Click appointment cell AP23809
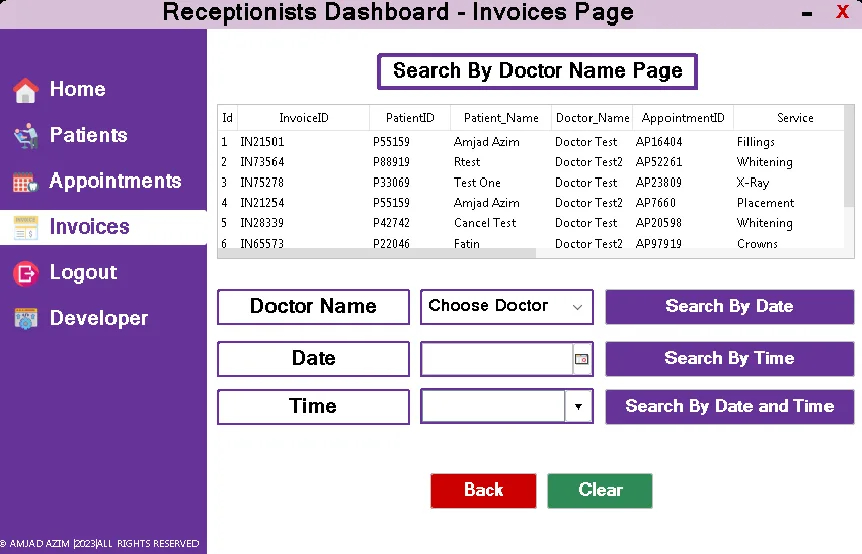The height and width of the screenshot is (554, 862). 659,182
